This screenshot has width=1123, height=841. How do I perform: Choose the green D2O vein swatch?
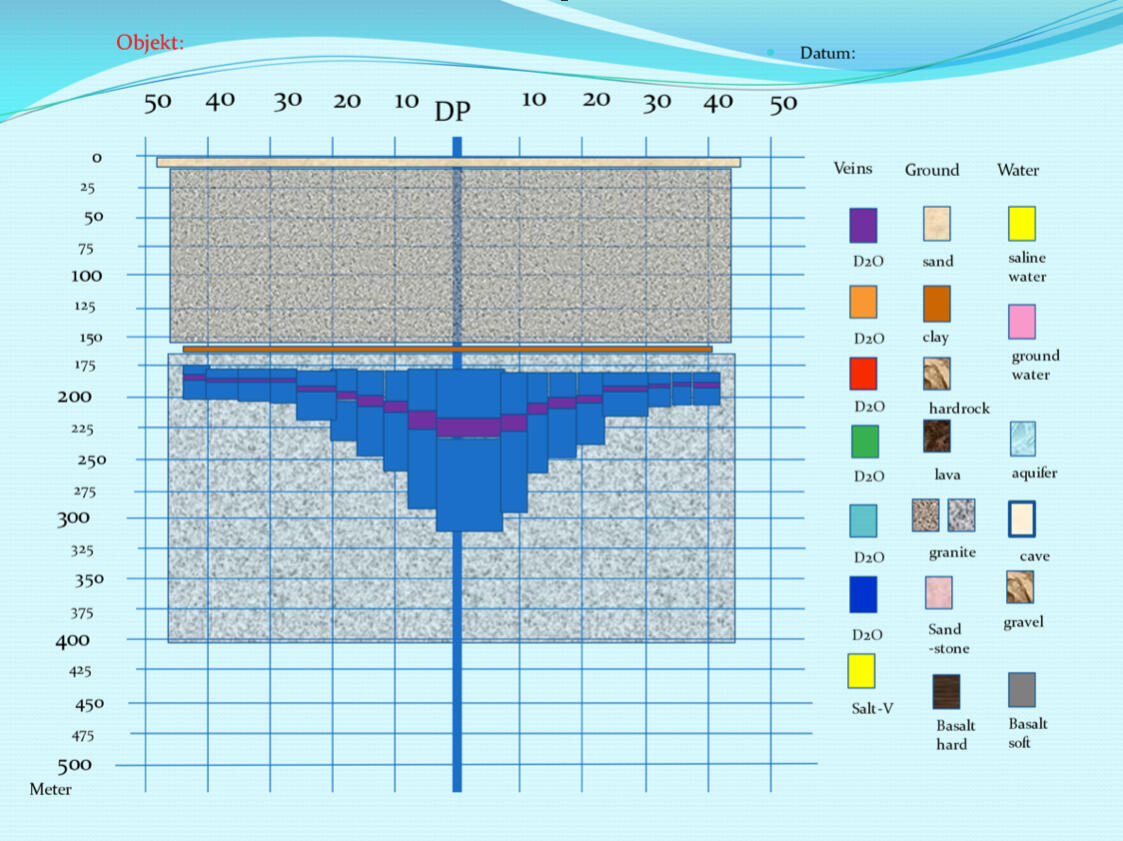(865, 441)
